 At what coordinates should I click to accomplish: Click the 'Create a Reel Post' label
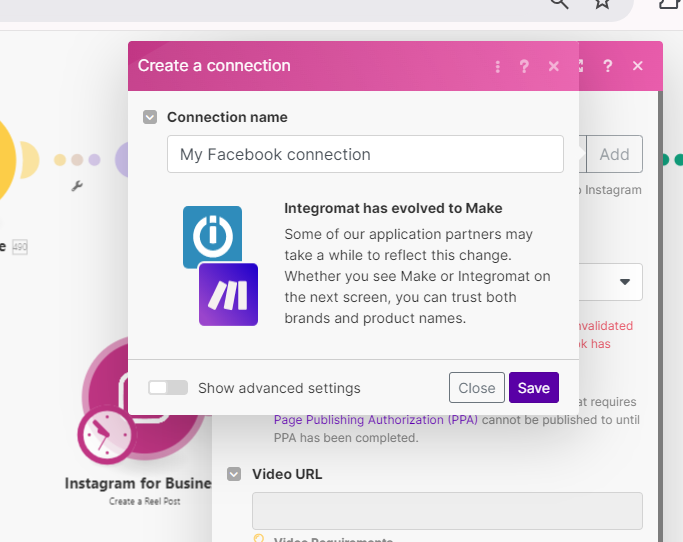tap(145, 501)
